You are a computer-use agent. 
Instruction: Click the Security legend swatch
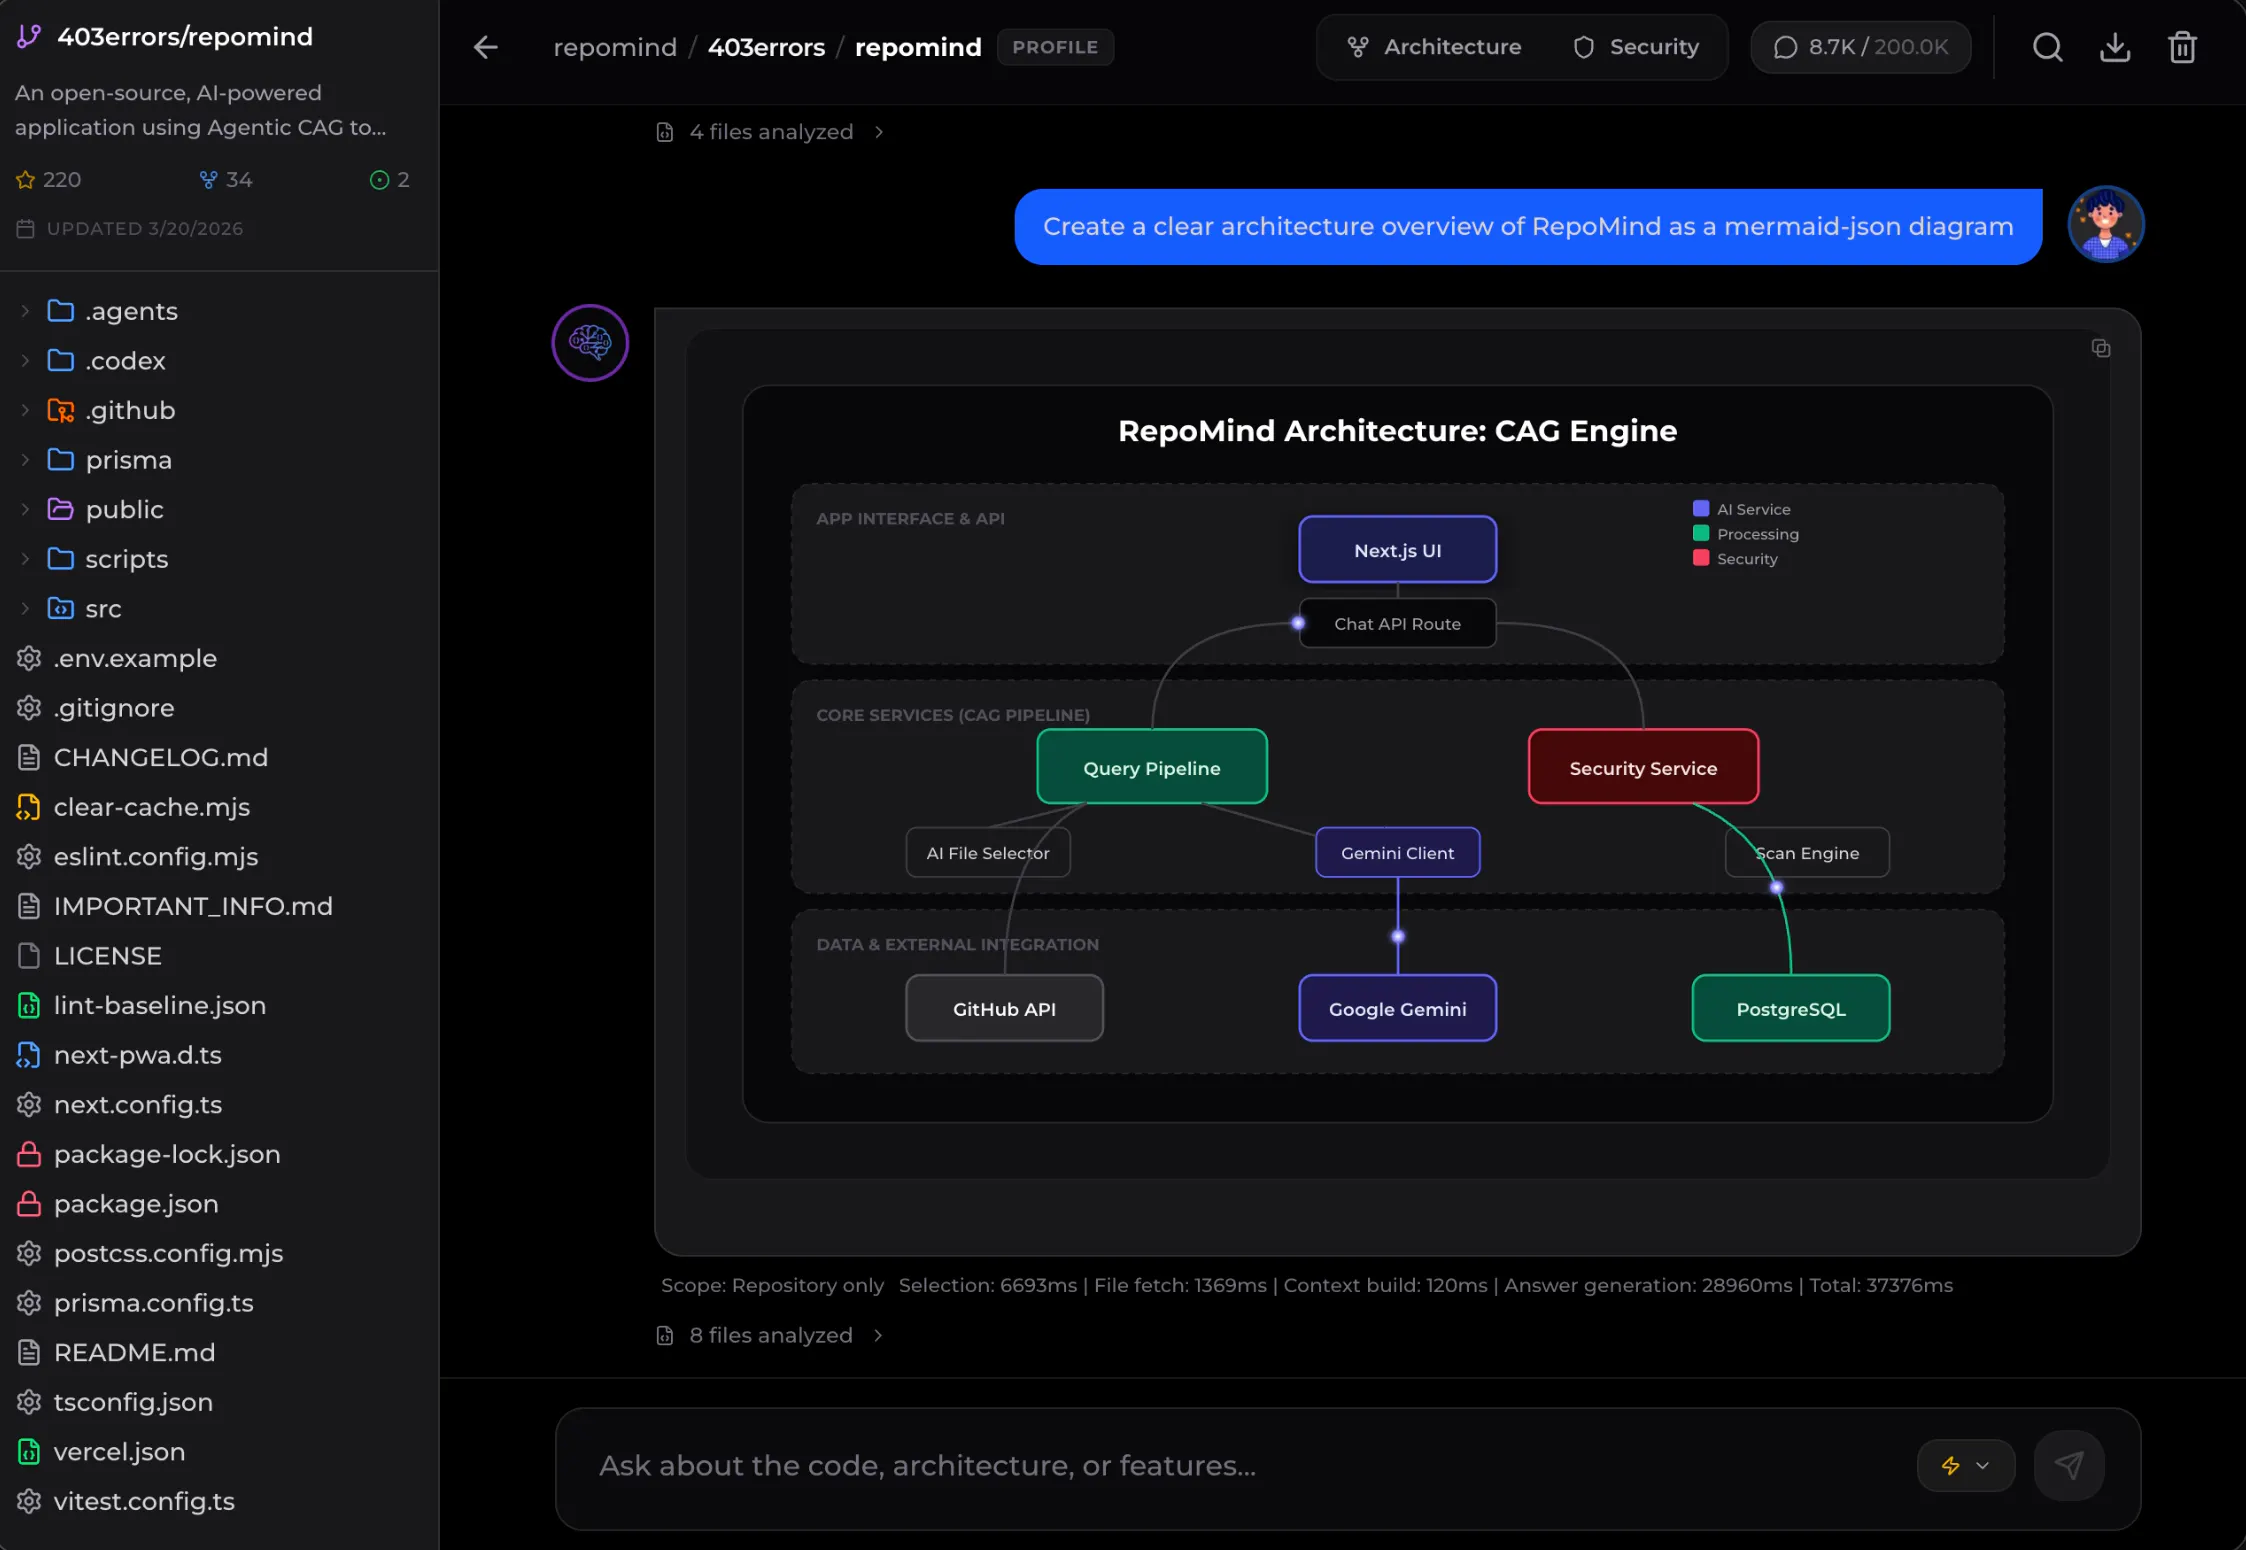[1701, 558]
